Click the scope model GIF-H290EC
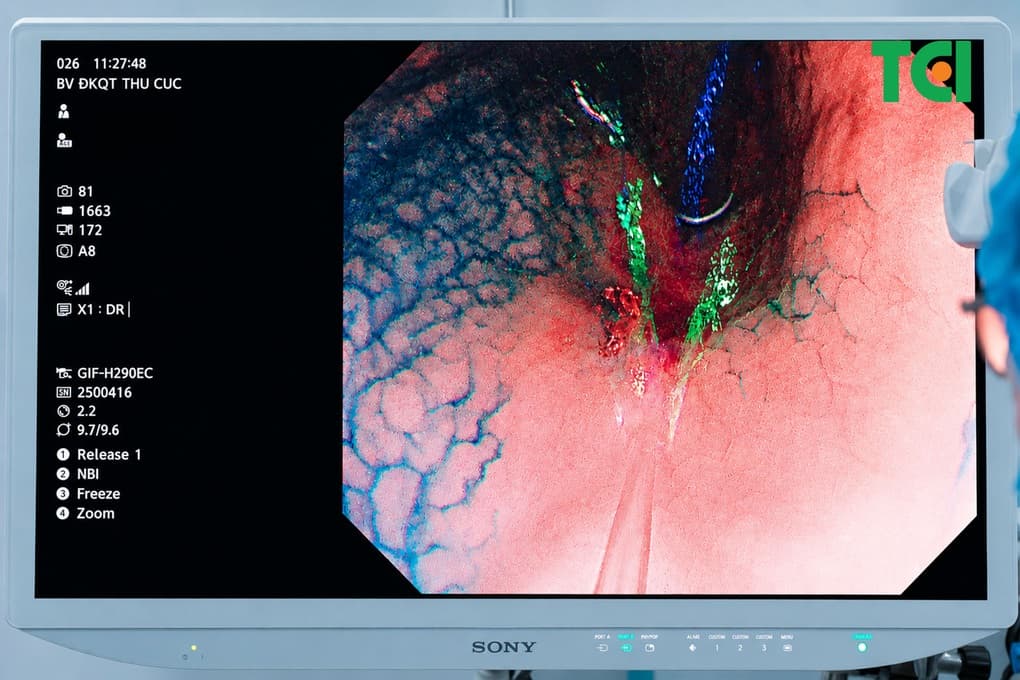The width and height of the screenshot is (1020, 680). pyautogui.click(x=115, y=374)
